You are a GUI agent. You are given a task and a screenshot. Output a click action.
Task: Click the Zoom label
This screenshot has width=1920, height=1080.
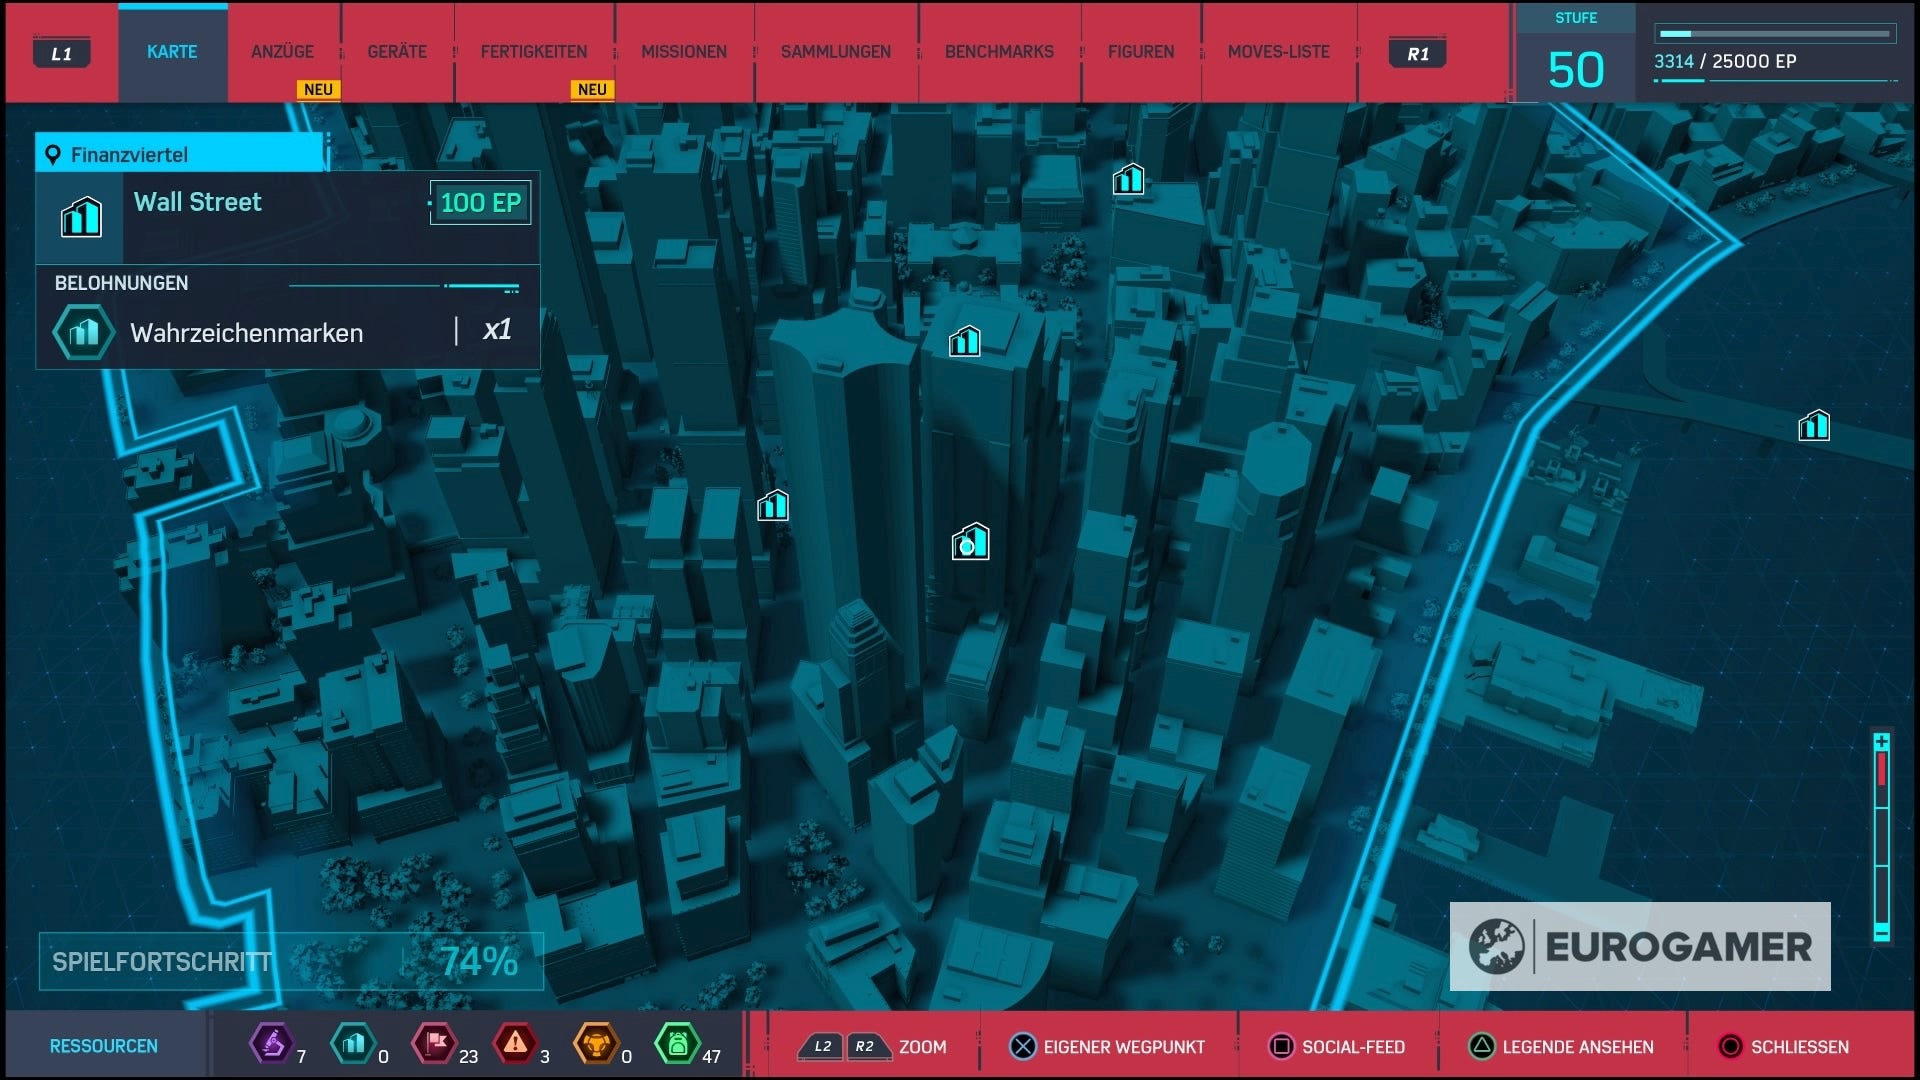click(922, 1047)
